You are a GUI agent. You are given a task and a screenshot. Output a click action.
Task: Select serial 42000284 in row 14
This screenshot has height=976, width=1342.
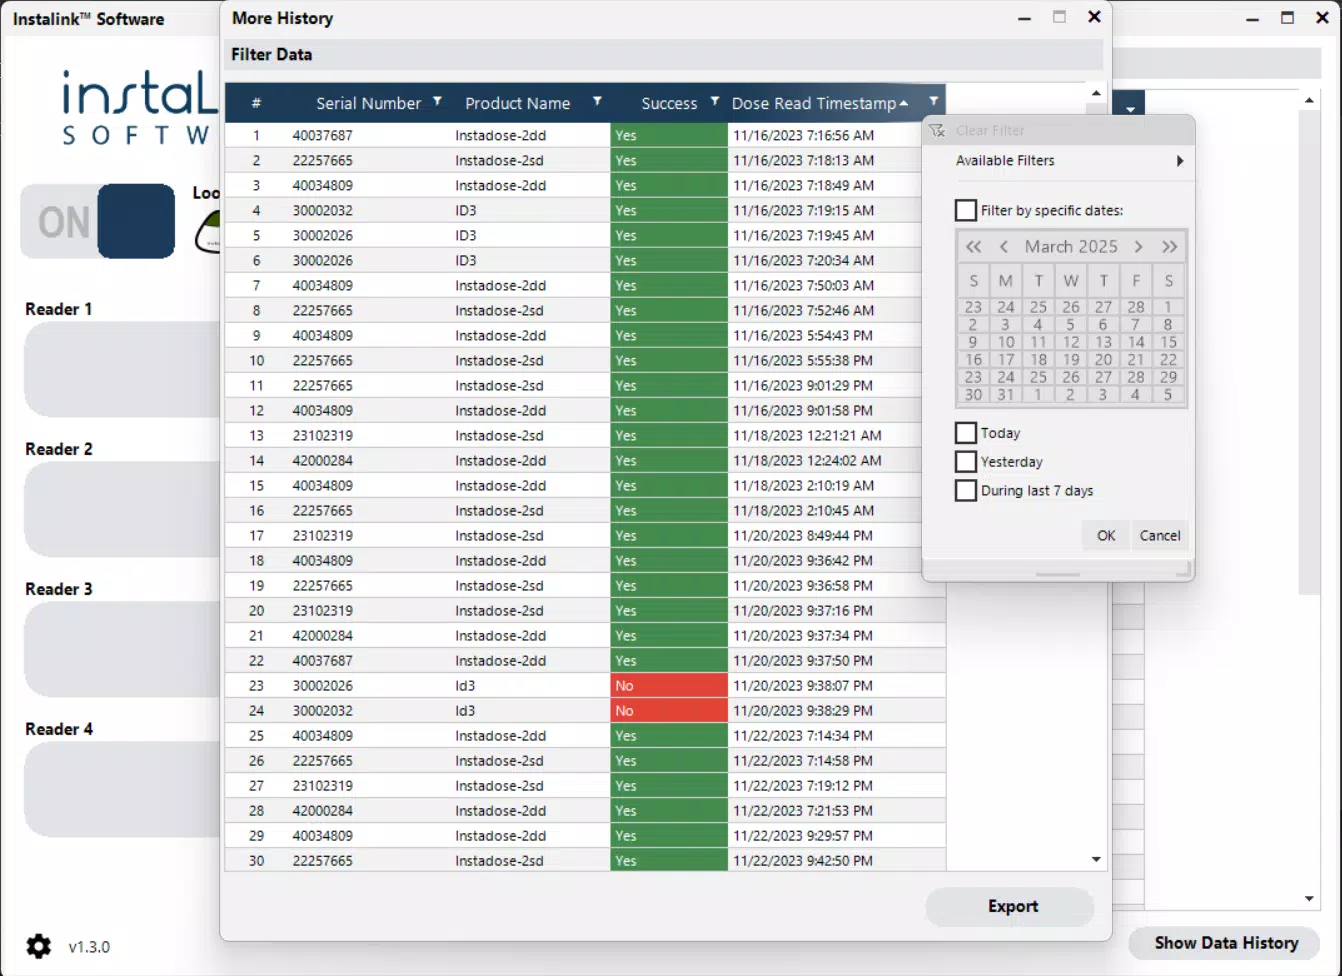pos(322,460)
